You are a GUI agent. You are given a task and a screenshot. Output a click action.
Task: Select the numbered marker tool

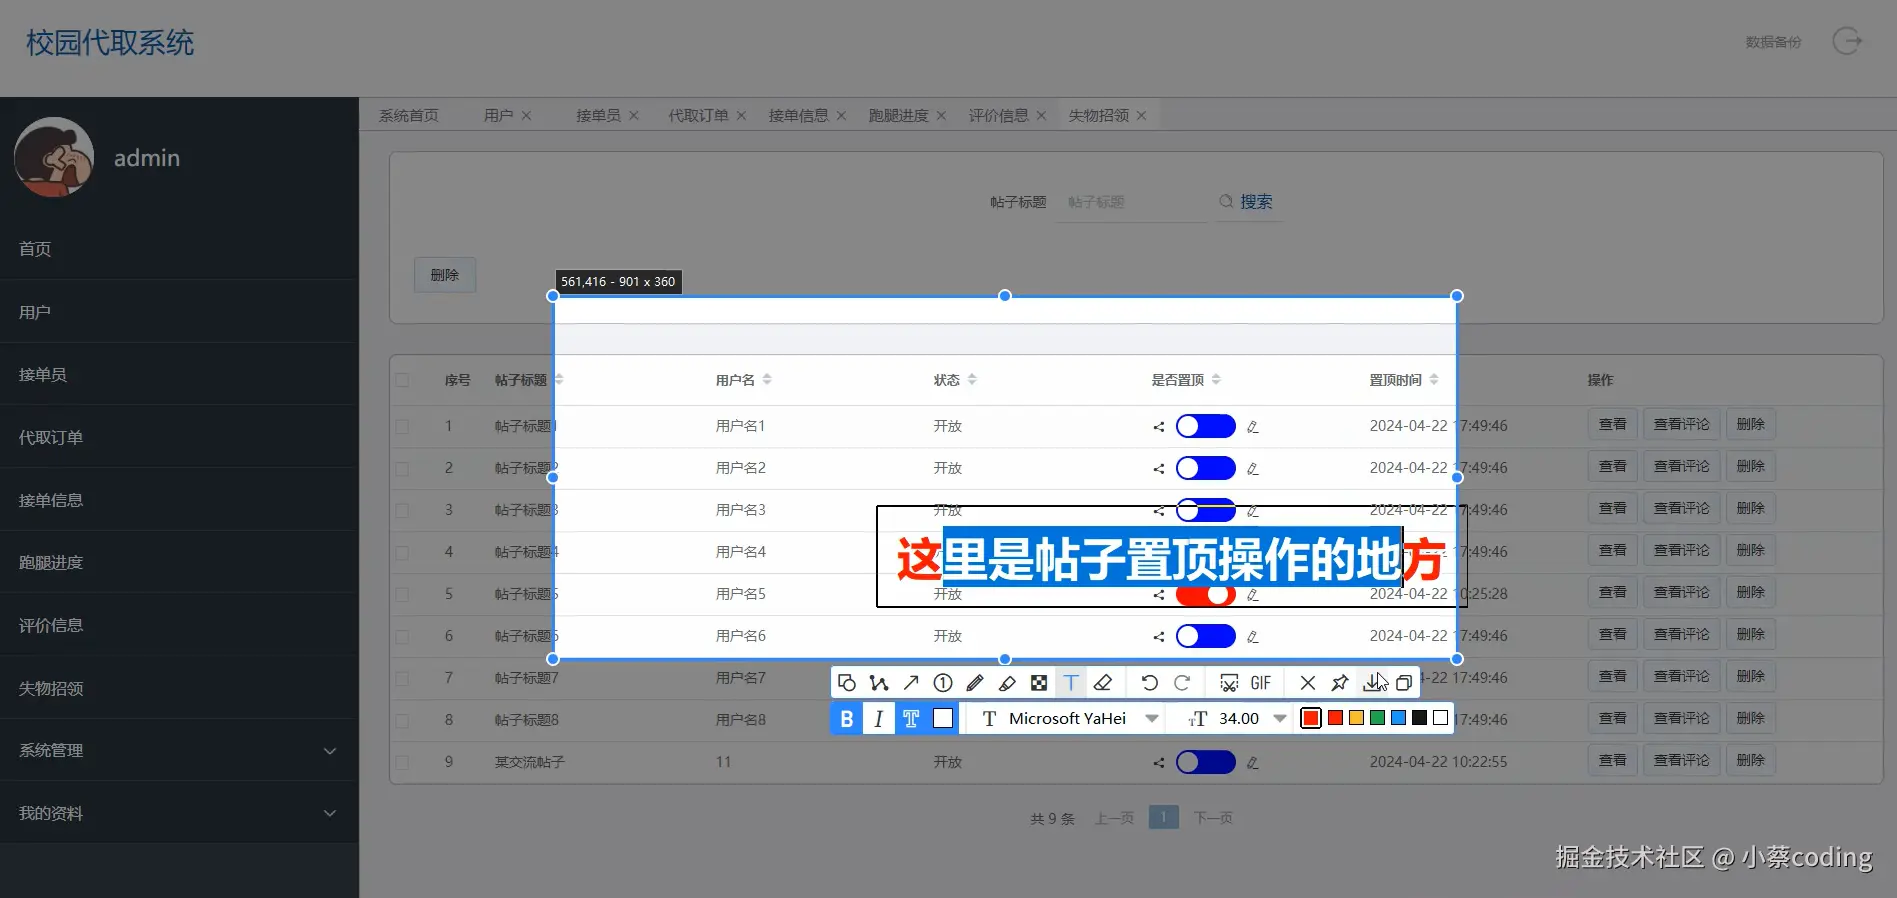(943, 683)
